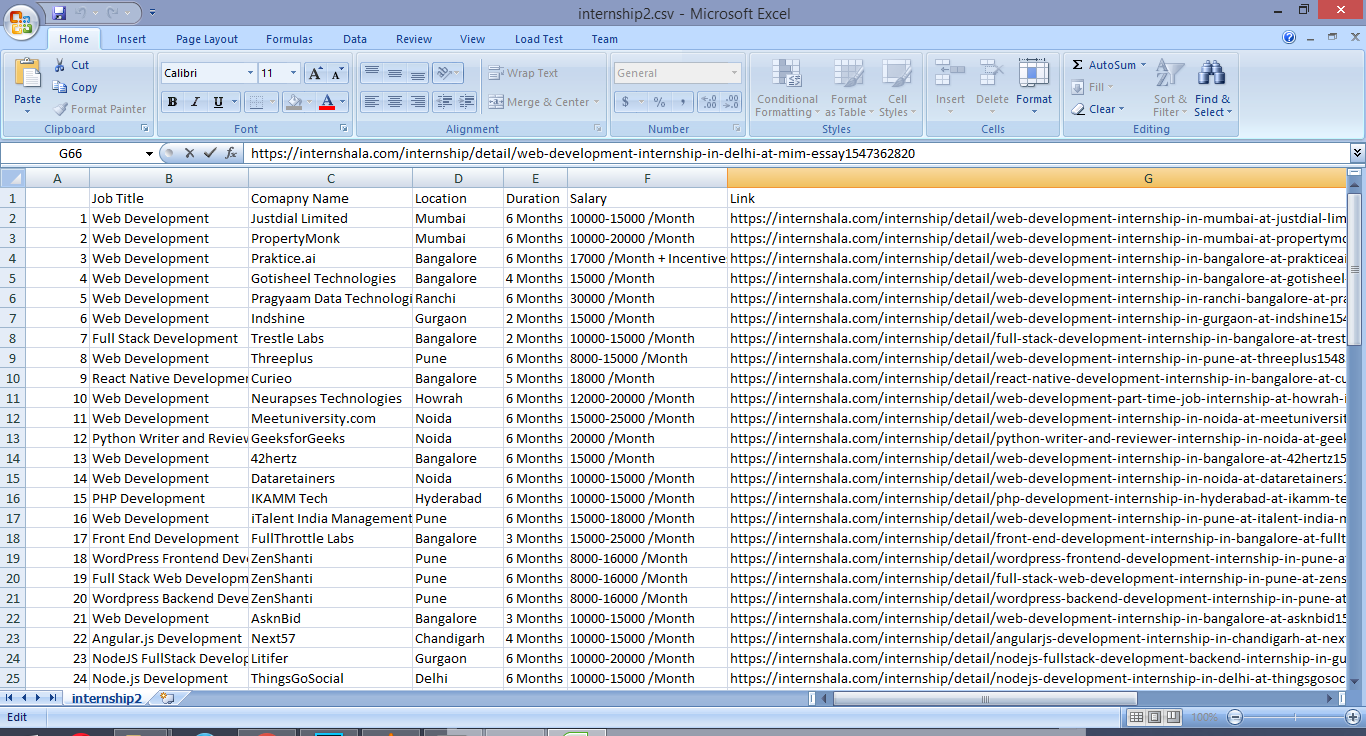Open the Office Button menu
The image size is (1366, 736).
click(22, 20)
